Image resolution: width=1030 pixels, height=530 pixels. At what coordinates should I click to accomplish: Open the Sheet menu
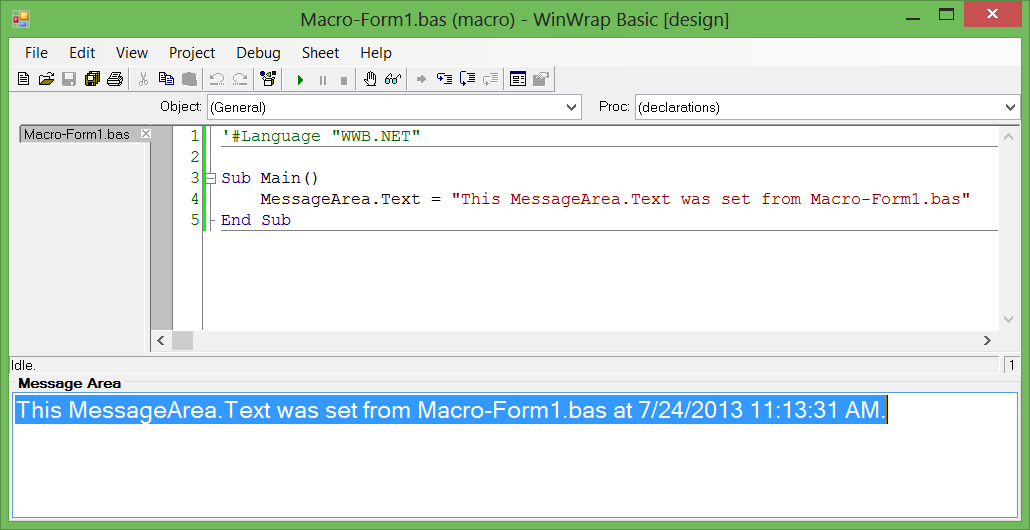tap(320, 53)
